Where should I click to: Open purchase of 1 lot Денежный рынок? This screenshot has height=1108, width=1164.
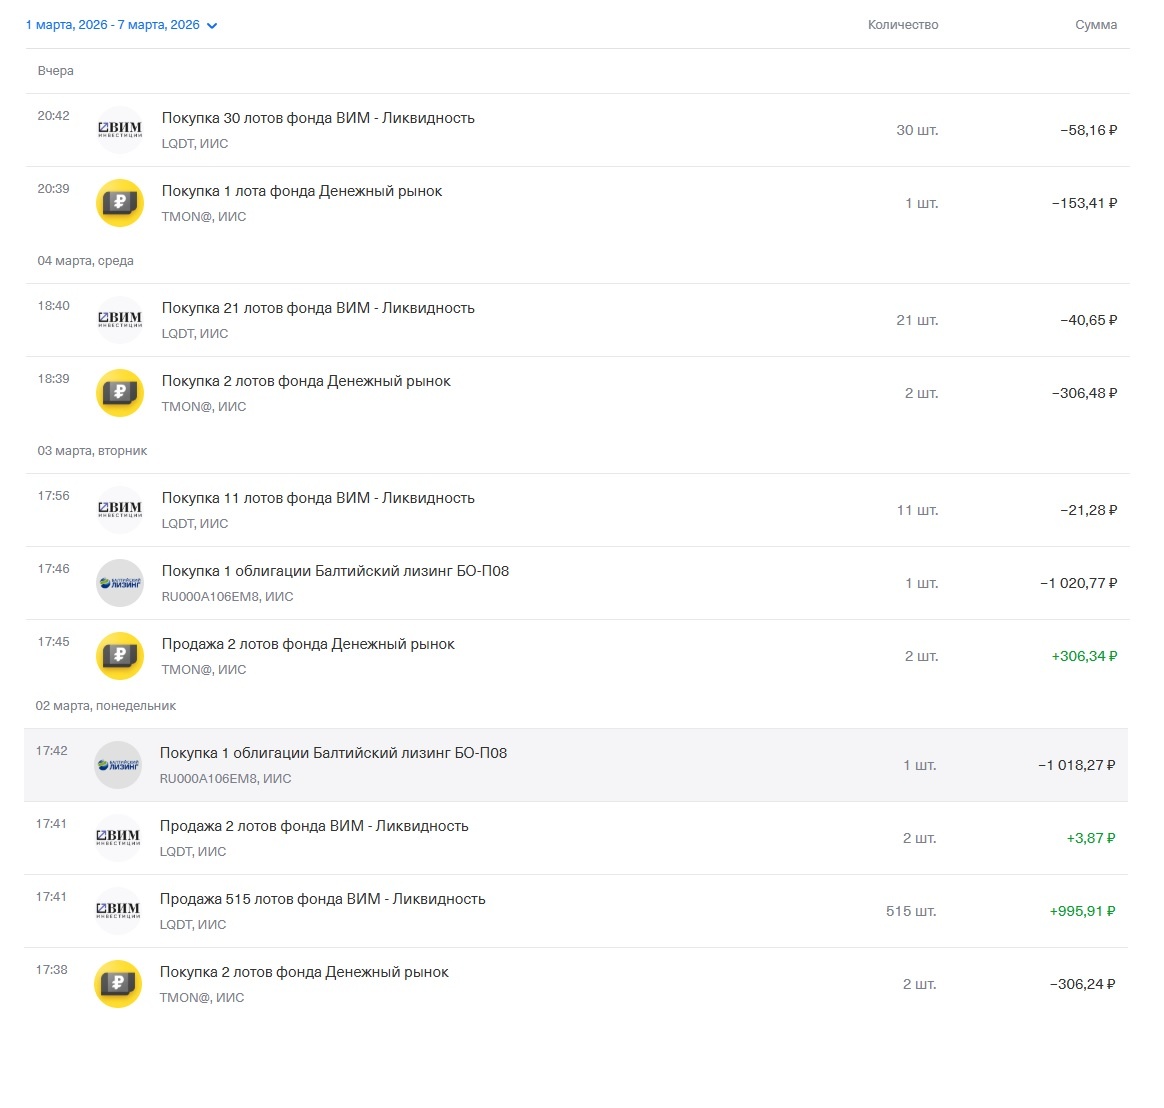578,203
